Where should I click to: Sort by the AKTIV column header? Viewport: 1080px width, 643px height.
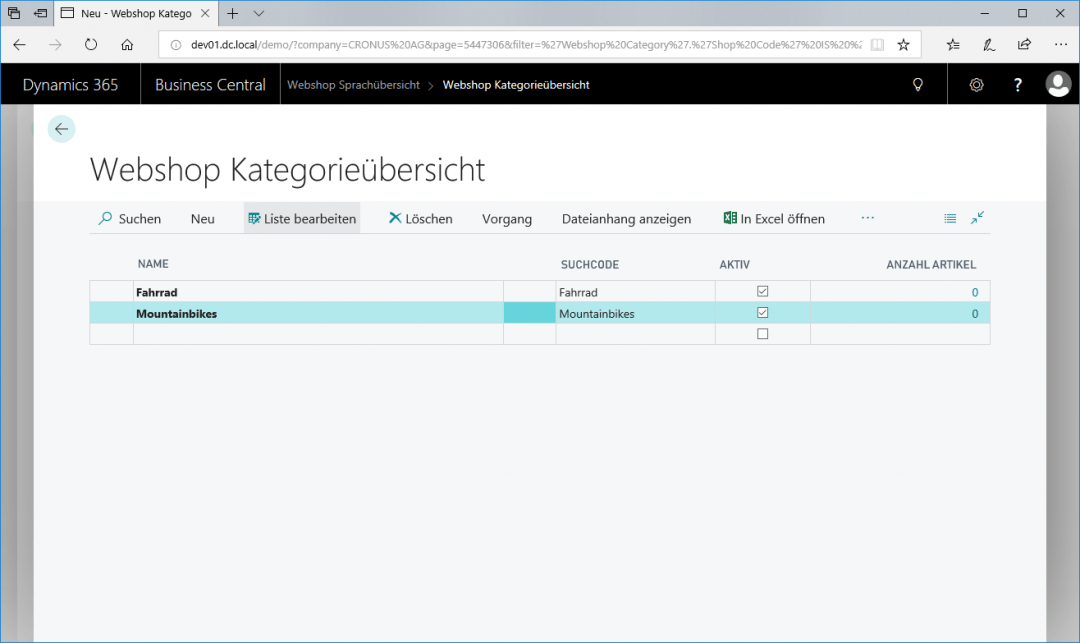(x=734, y=264)
